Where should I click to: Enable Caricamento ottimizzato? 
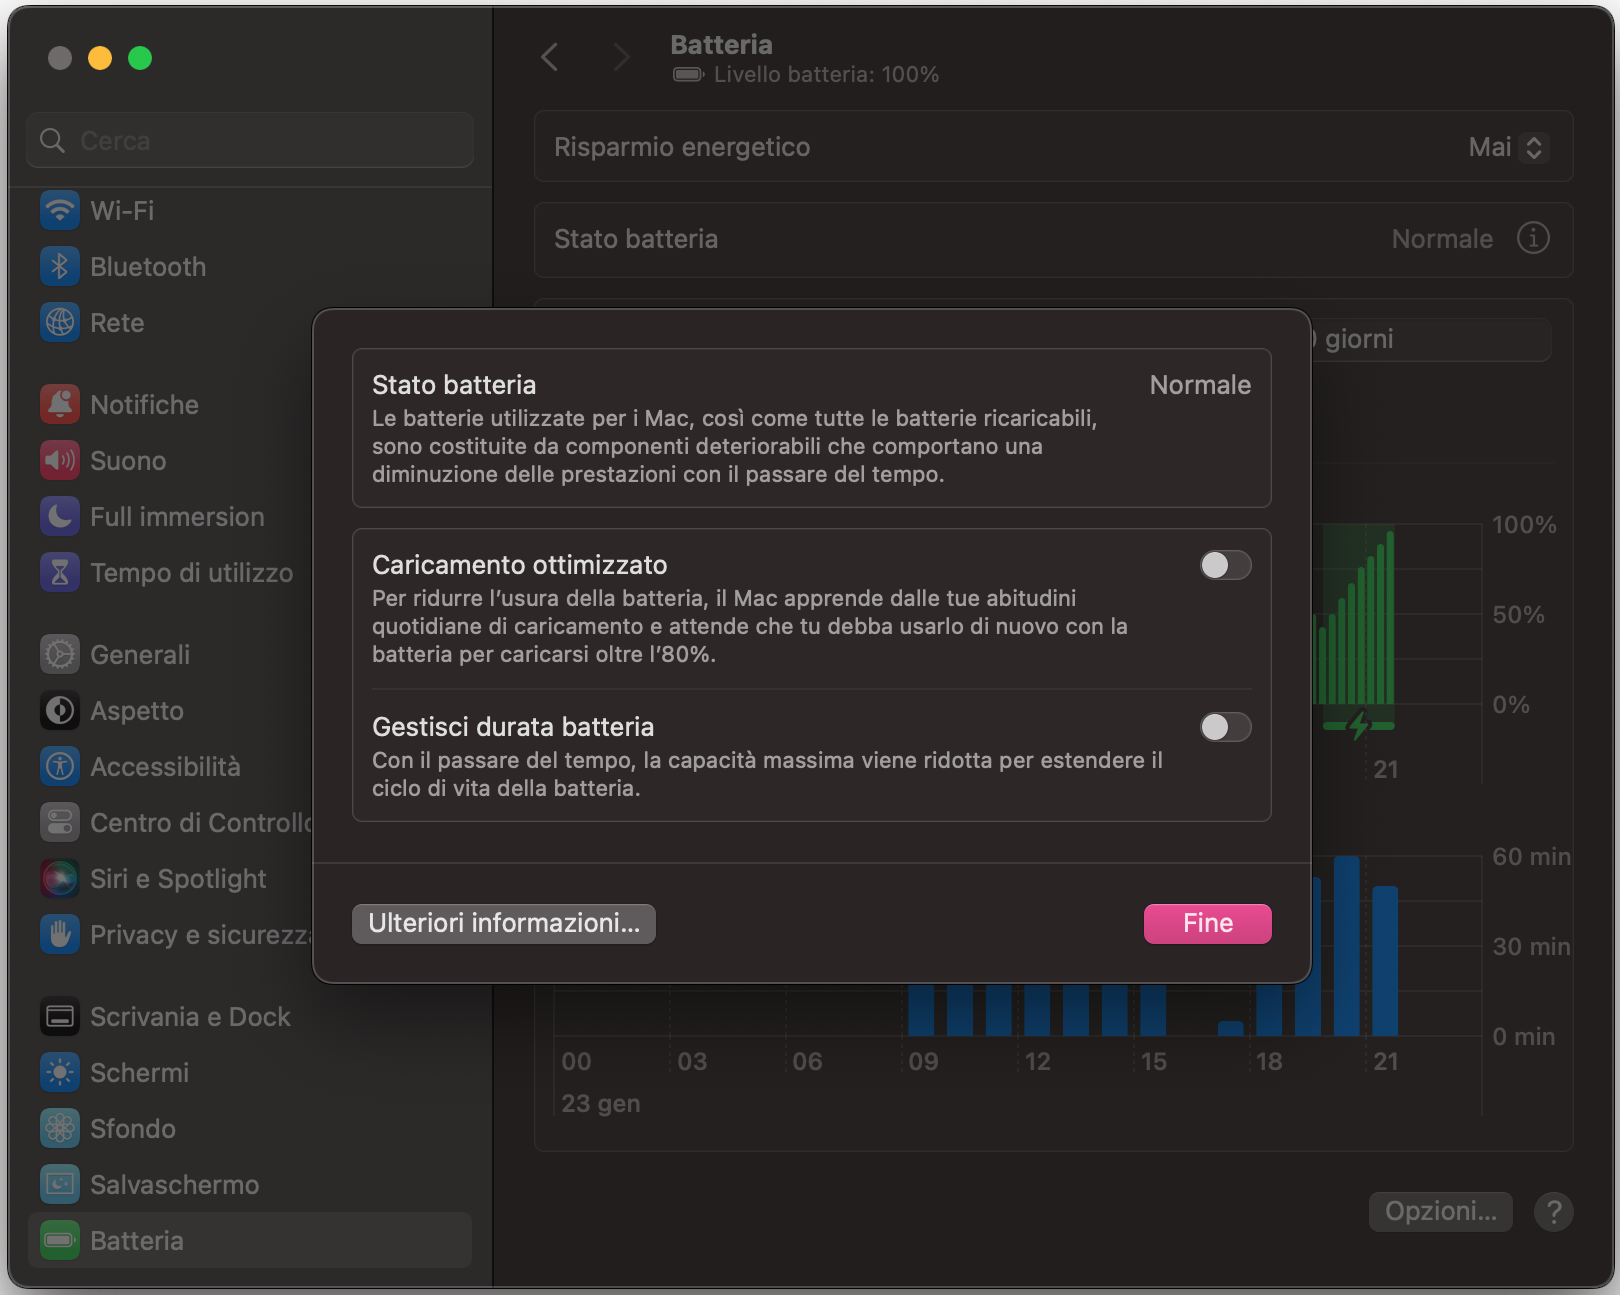pyautogui.click(x=1225, y=565)
